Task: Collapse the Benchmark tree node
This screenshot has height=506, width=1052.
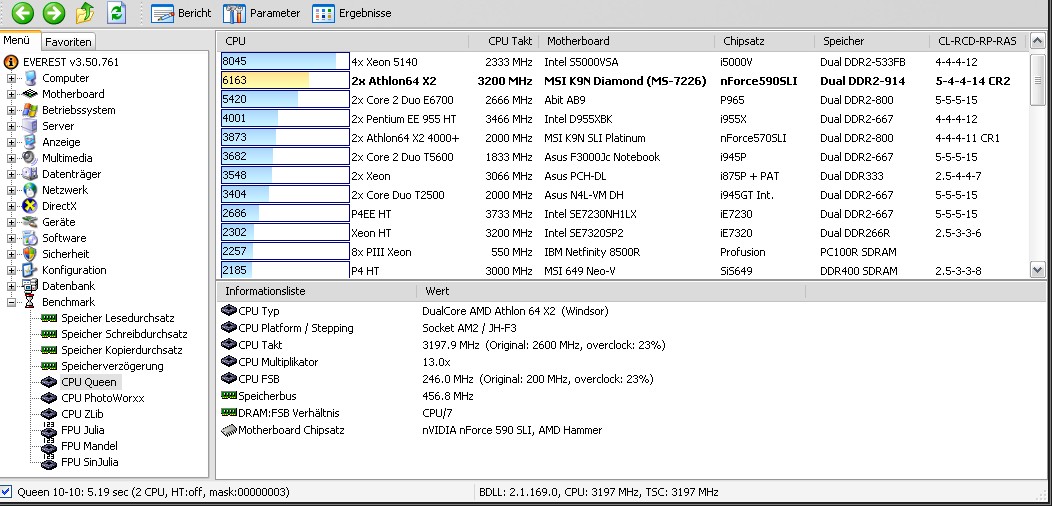Action: 11,303
